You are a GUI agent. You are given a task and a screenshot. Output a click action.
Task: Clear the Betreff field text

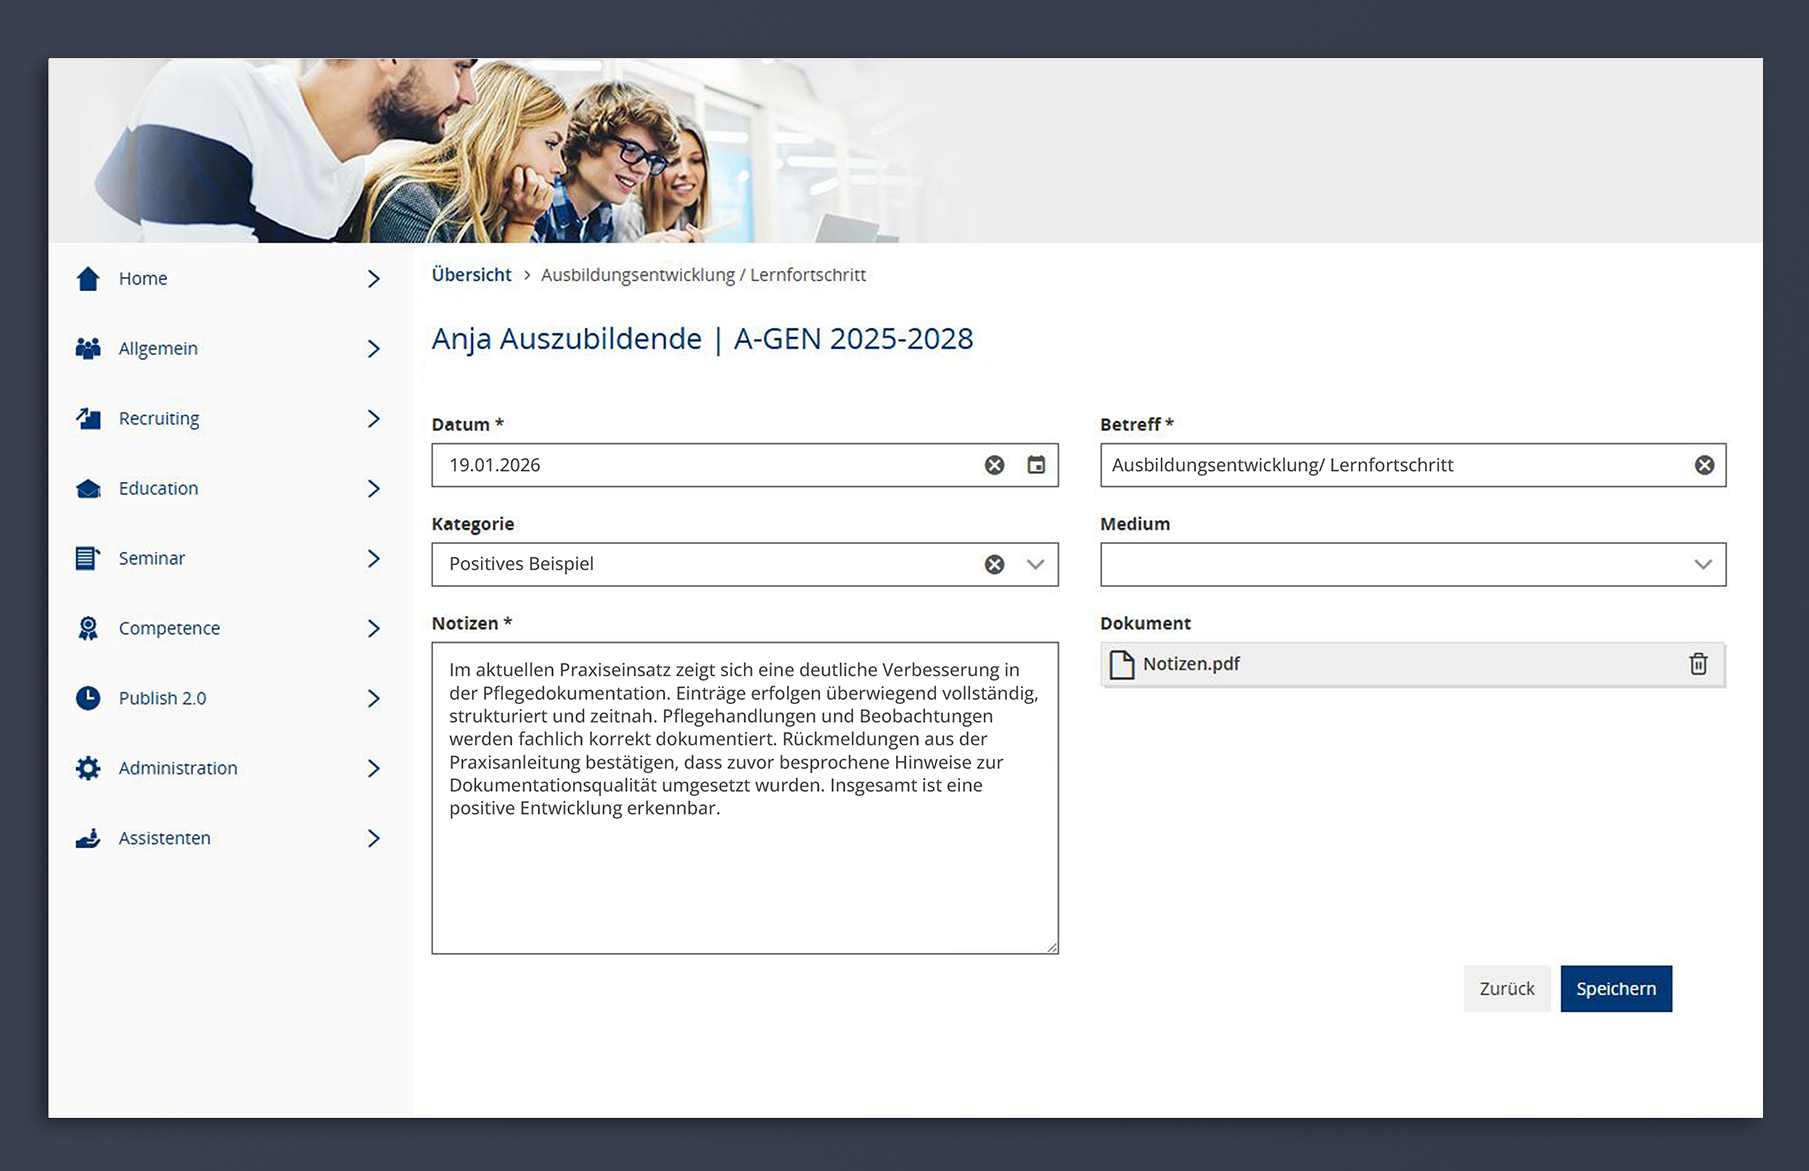click(x=1704, y=465)
